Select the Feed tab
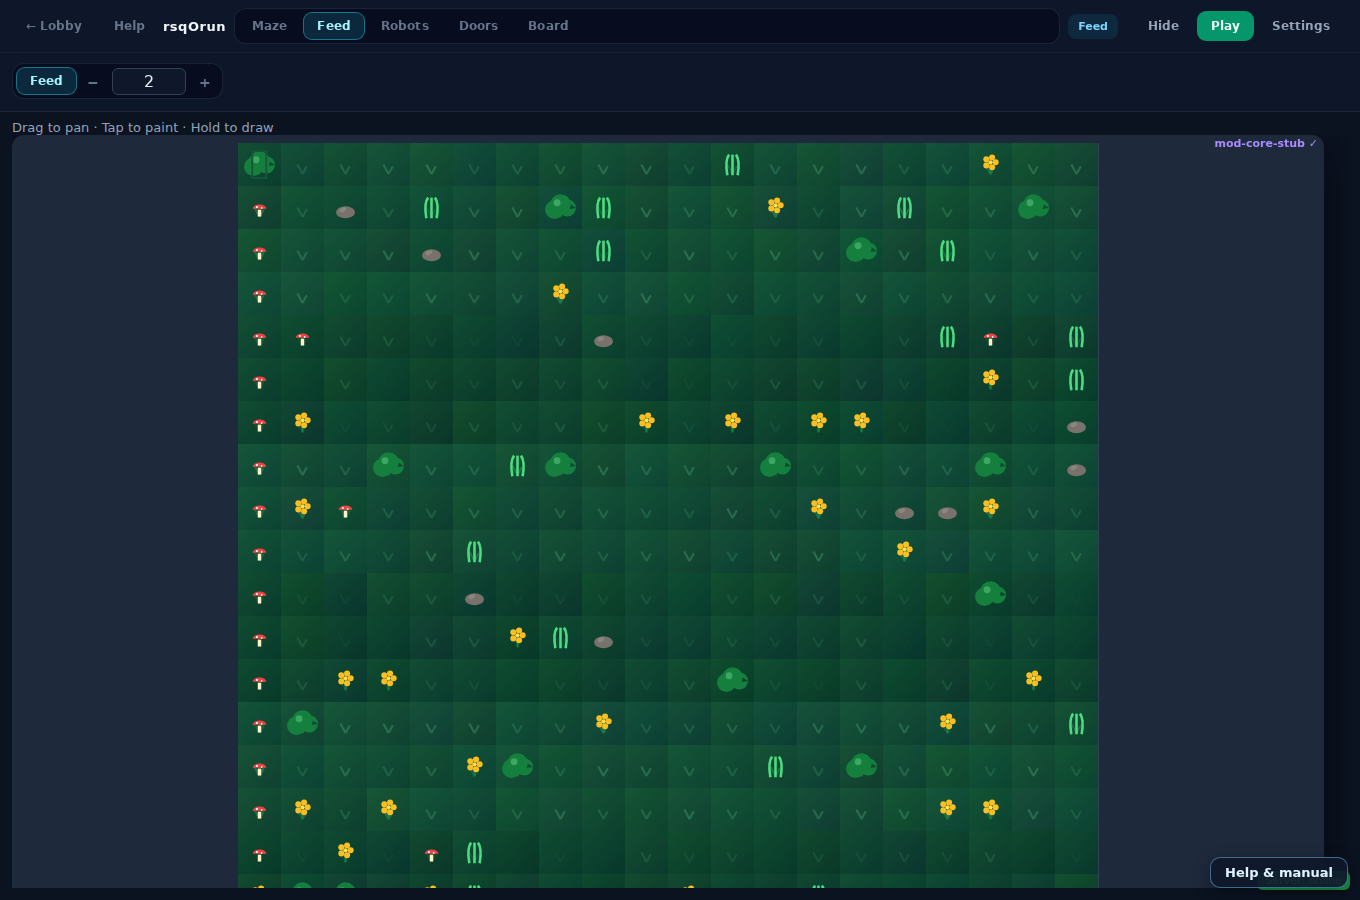This screenshot has width=1360, height=900. (334, 26)
